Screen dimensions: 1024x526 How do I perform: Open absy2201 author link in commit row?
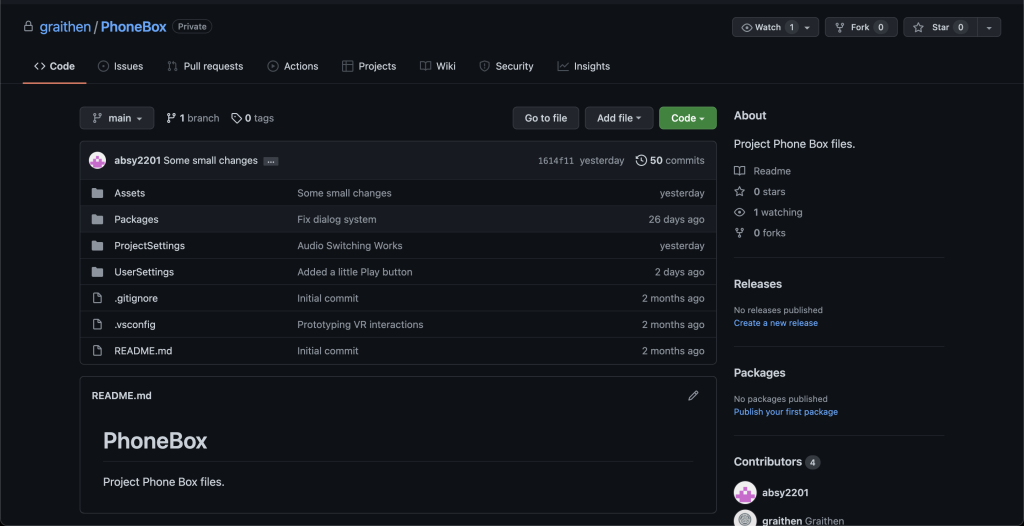click(x=137, y=161)
